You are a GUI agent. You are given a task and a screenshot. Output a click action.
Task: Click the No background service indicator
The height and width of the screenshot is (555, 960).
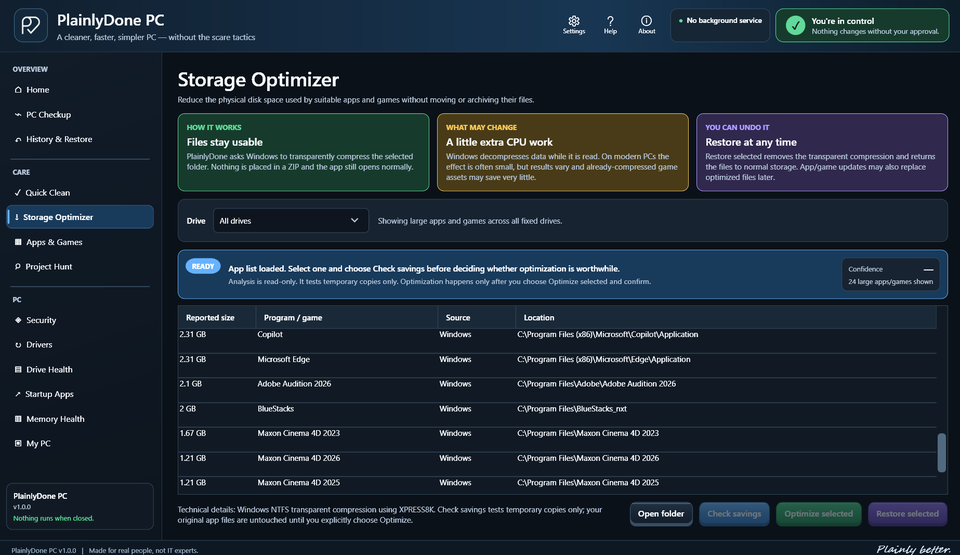[720, 25]
